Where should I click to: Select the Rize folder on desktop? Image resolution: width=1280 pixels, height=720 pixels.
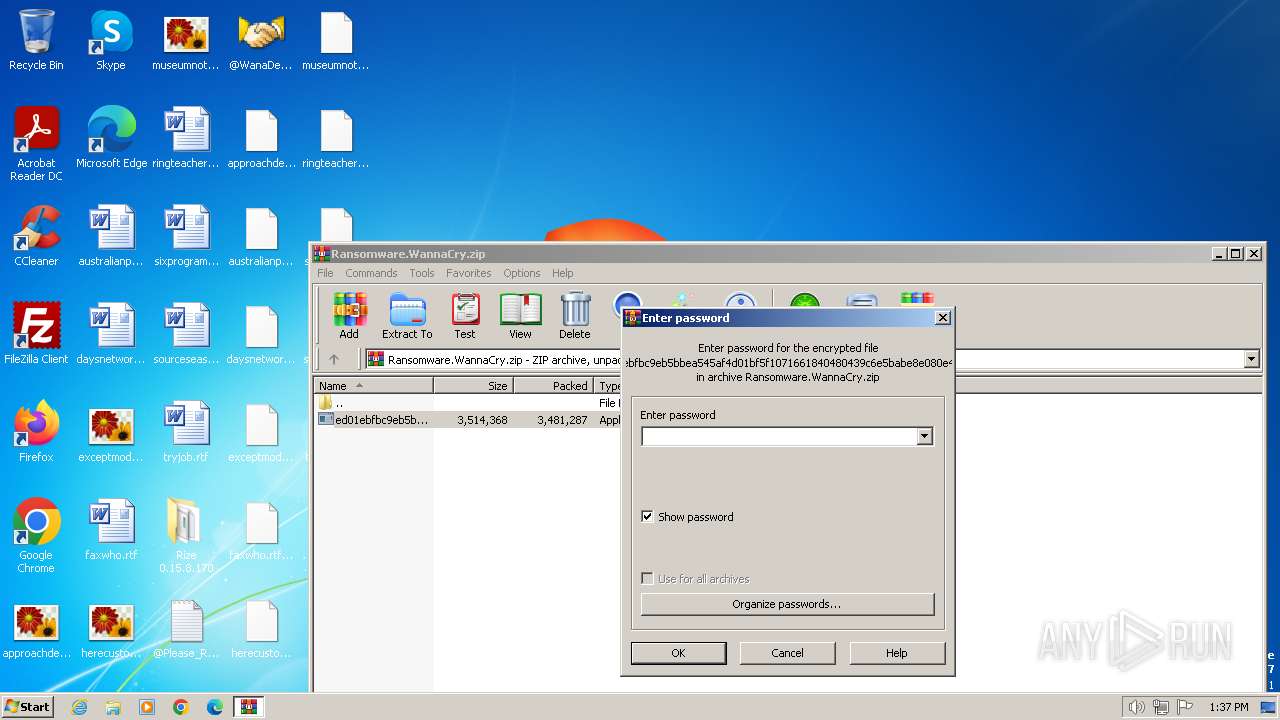(x=186, y=537)
